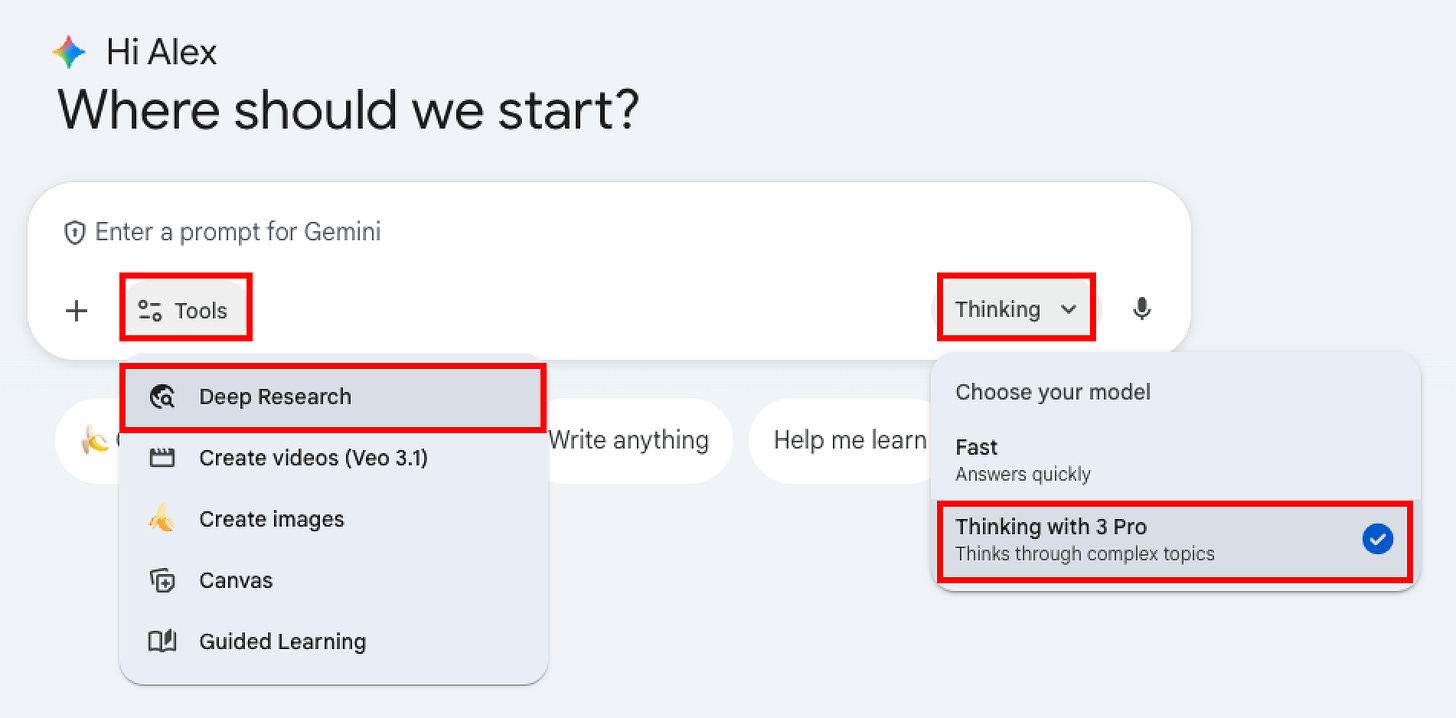
Task: Click the video clapper icon for Veo
Action: 162,458
